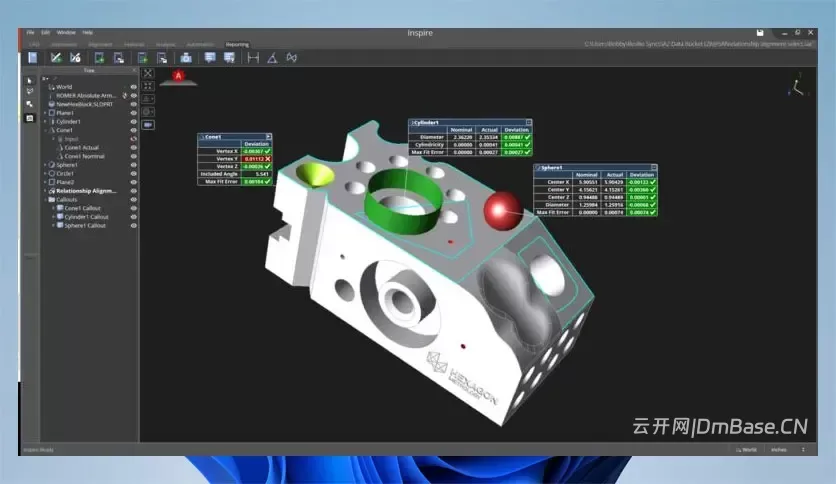836x484 pixels.
Task: Expand the Sphere1 tree node
Action: point(45,165)
